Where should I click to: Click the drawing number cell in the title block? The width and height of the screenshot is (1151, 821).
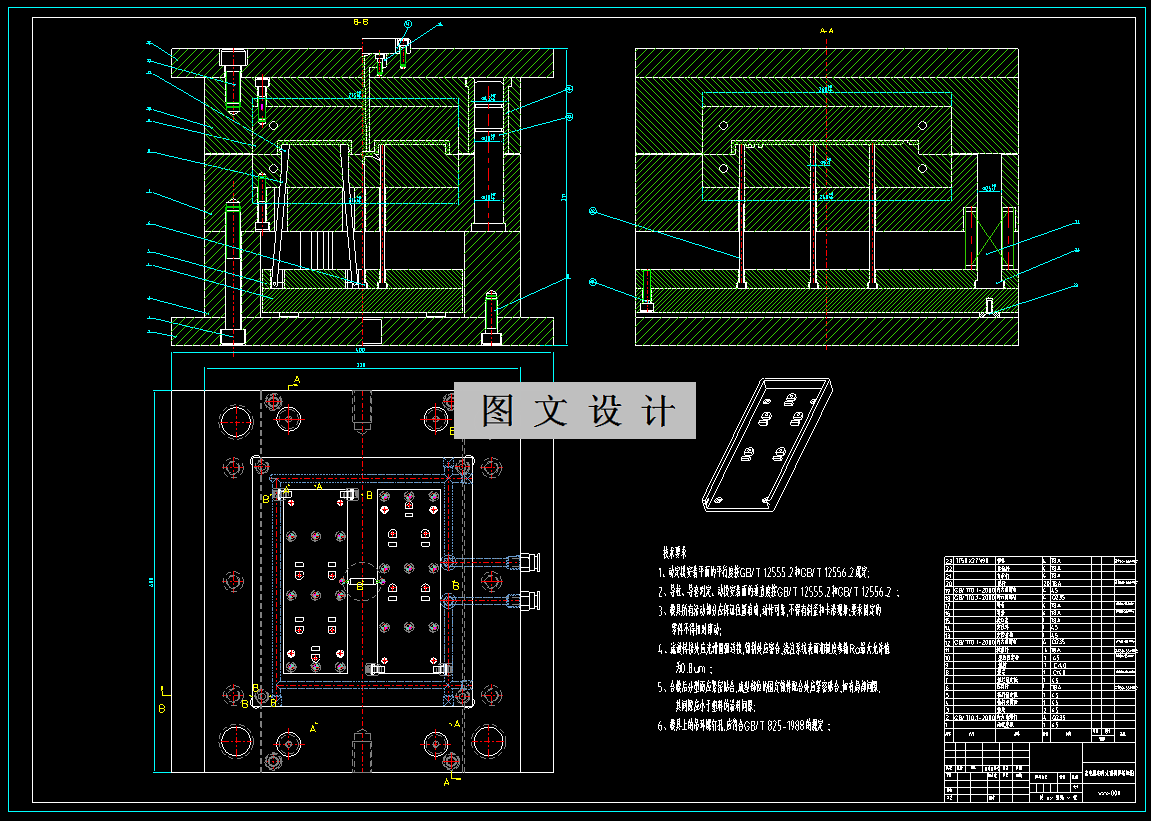[1109, 793]
